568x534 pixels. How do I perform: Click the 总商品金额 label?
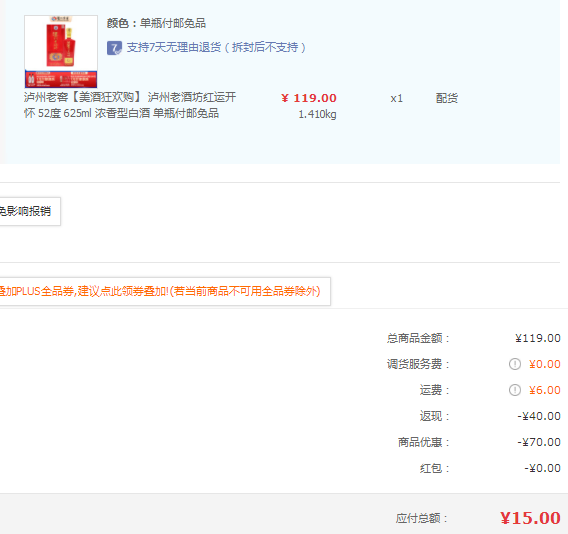click(x=418, y=338)
